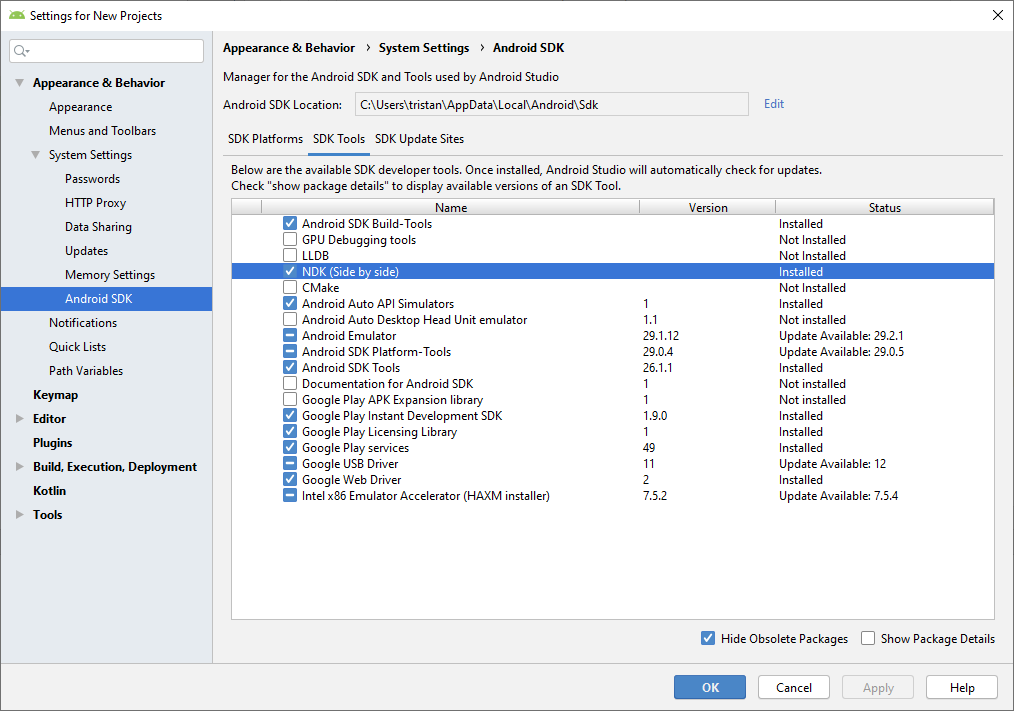
Task: Click the search magnifier icon in sidebar
Action: [x=22, y=51]
